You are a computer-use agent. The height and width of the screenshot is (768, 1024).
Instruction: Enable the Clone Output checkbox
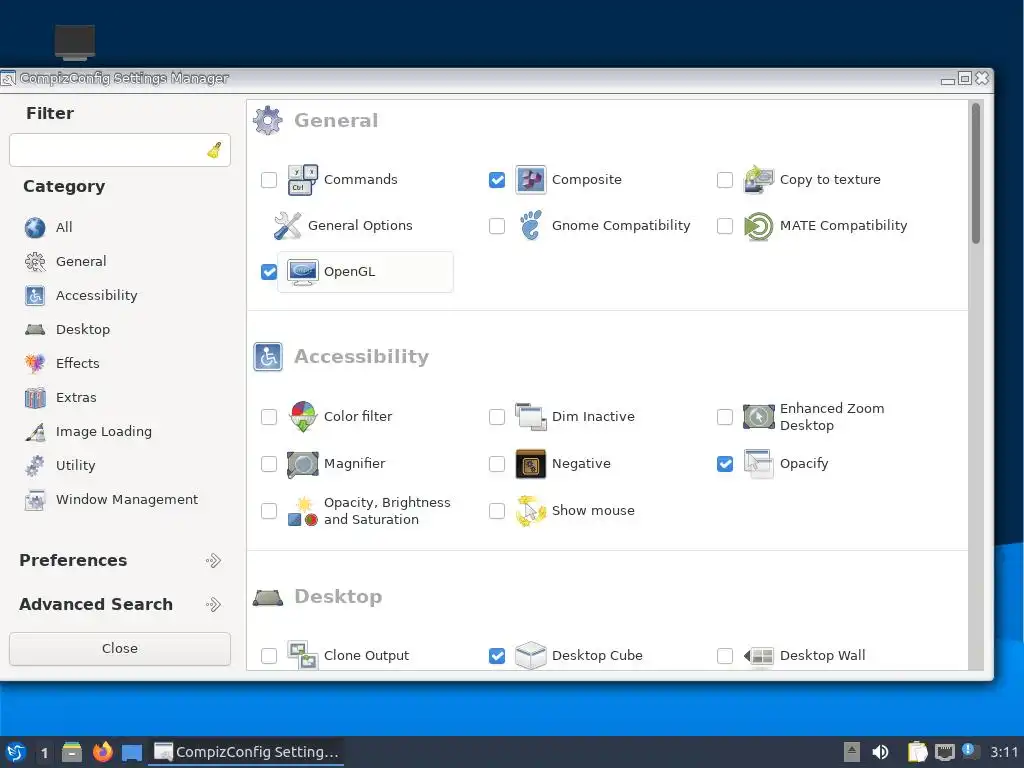tap(269, 656)
